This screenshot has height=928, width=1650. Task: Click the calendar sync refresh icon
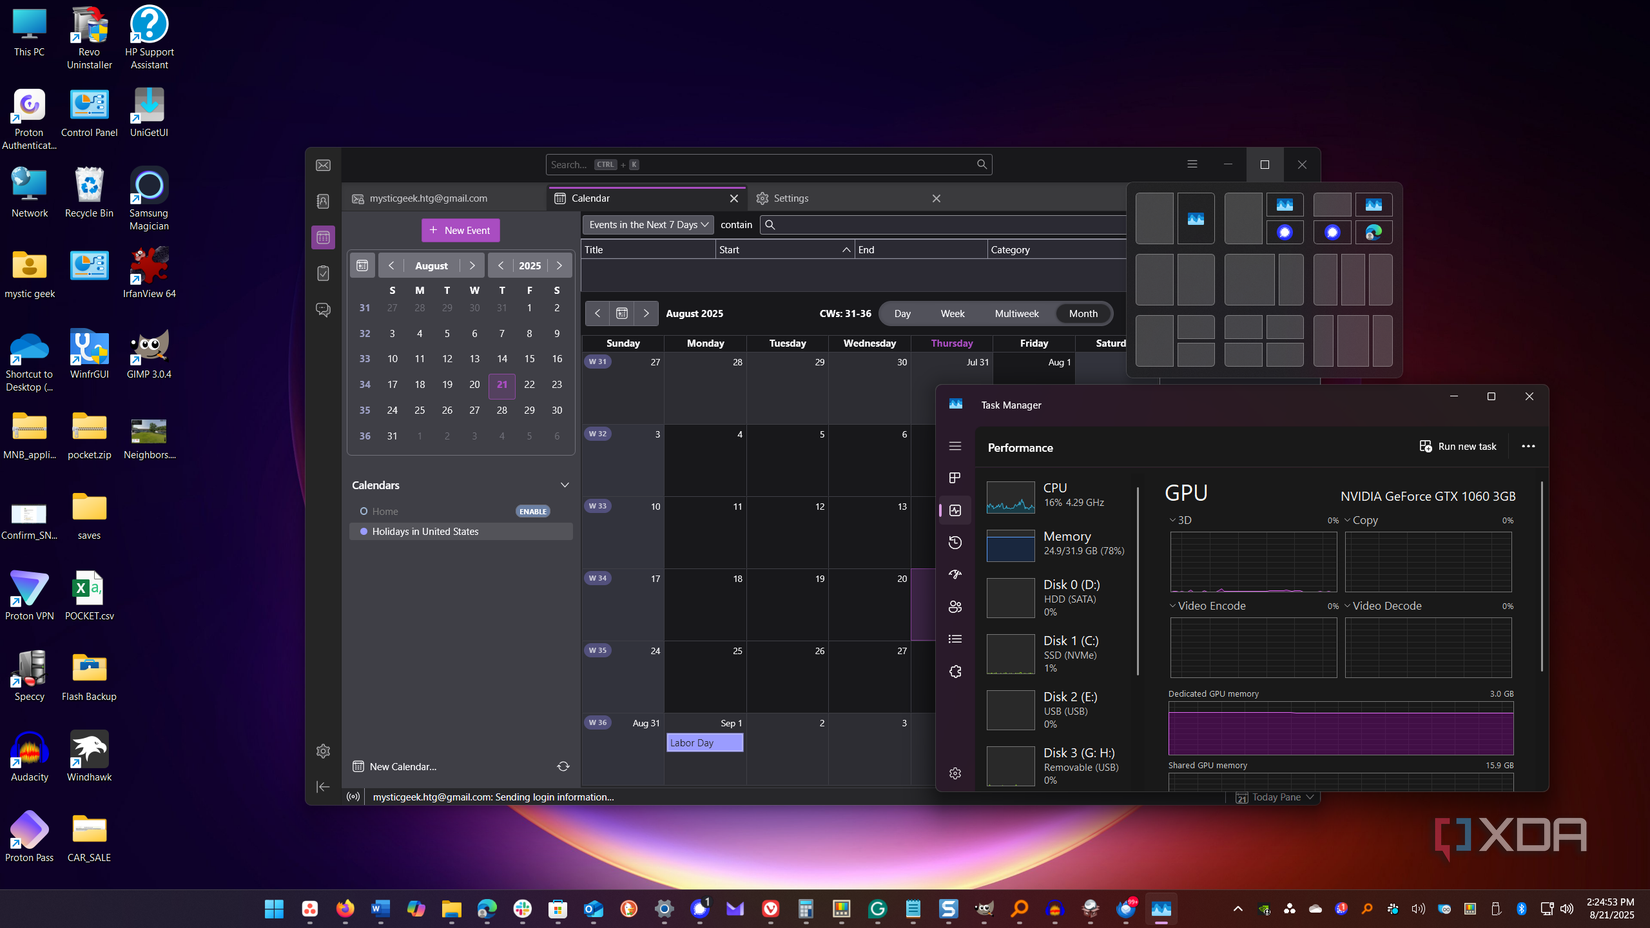pos(563,767)
